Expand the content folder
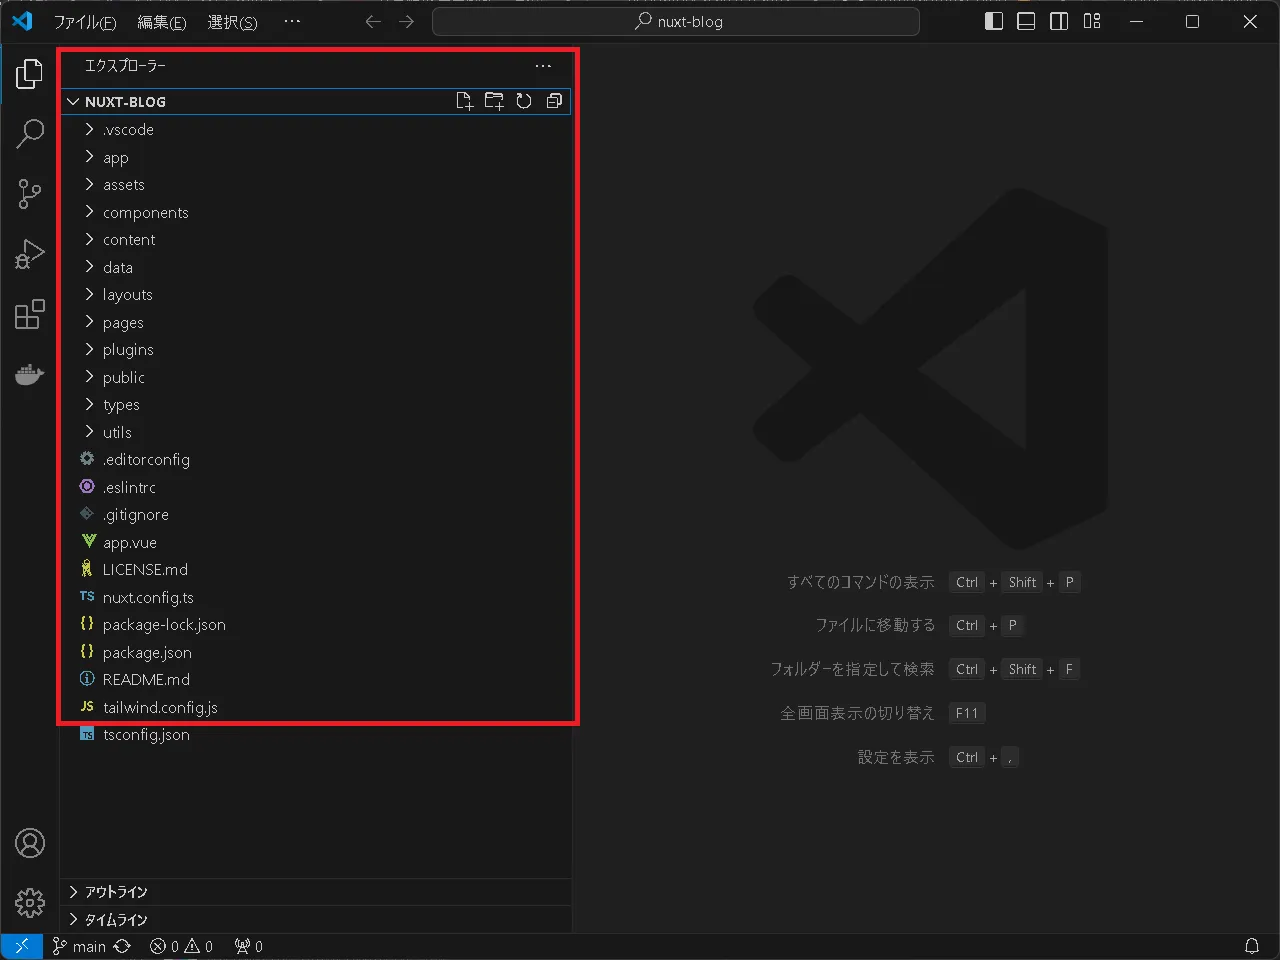 coord(316,240)
